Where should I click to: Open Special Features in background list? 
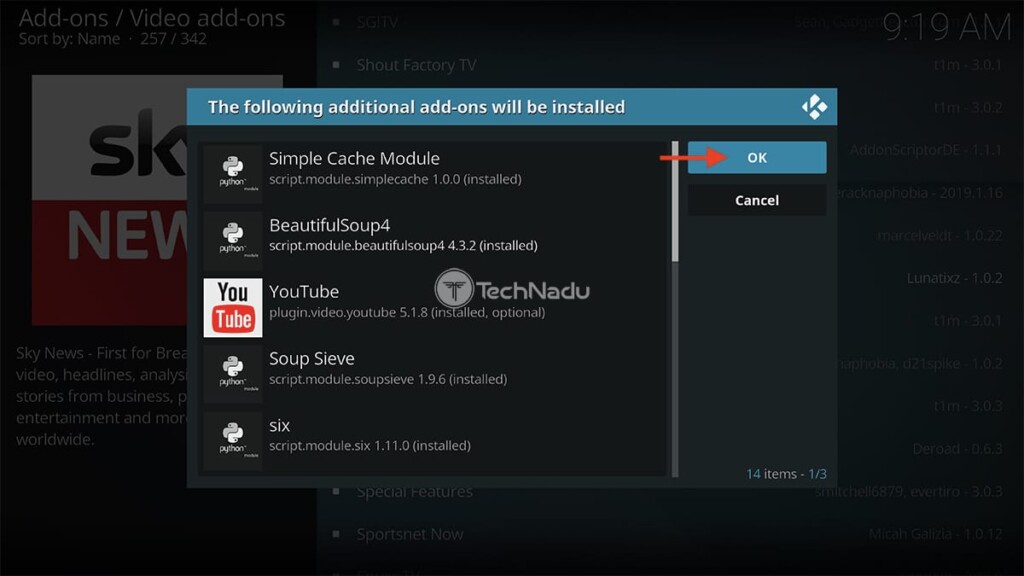[414, 492]
